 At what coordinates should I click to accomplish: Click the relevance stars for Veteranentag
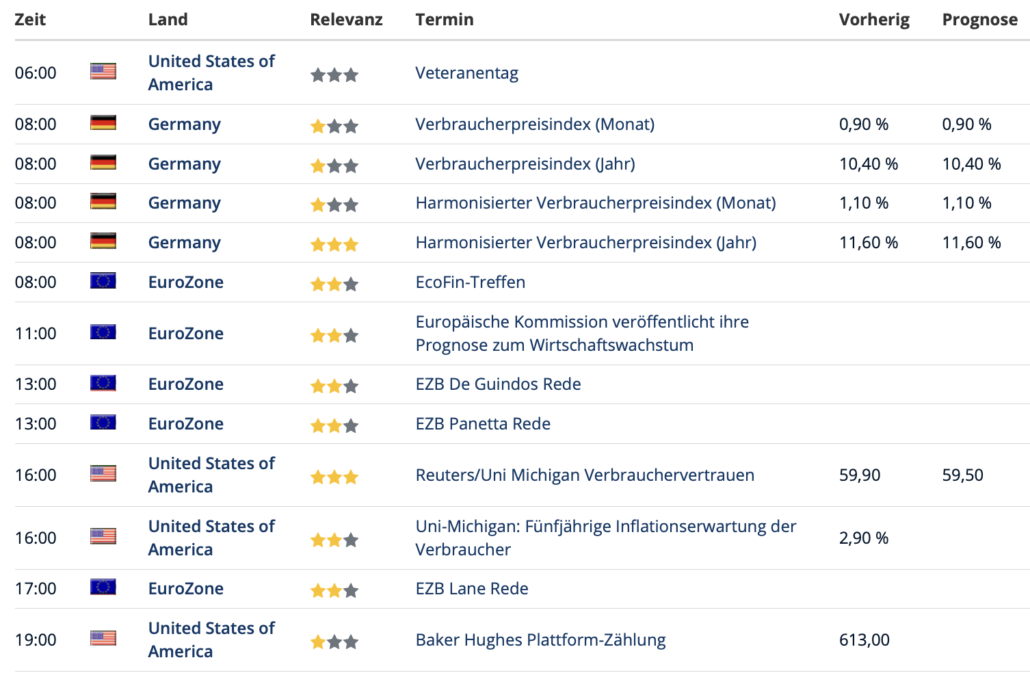coord(334,75)
